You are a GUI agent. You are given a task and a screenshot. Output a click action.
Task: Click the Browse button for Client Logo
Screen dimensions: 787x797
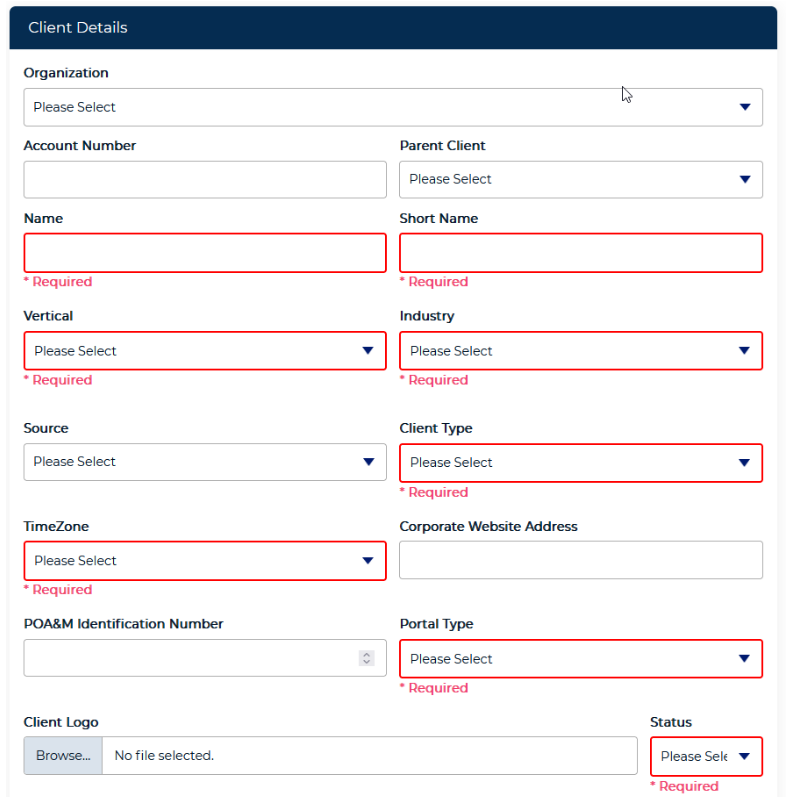pyautogui.click(x=63, y=756)
